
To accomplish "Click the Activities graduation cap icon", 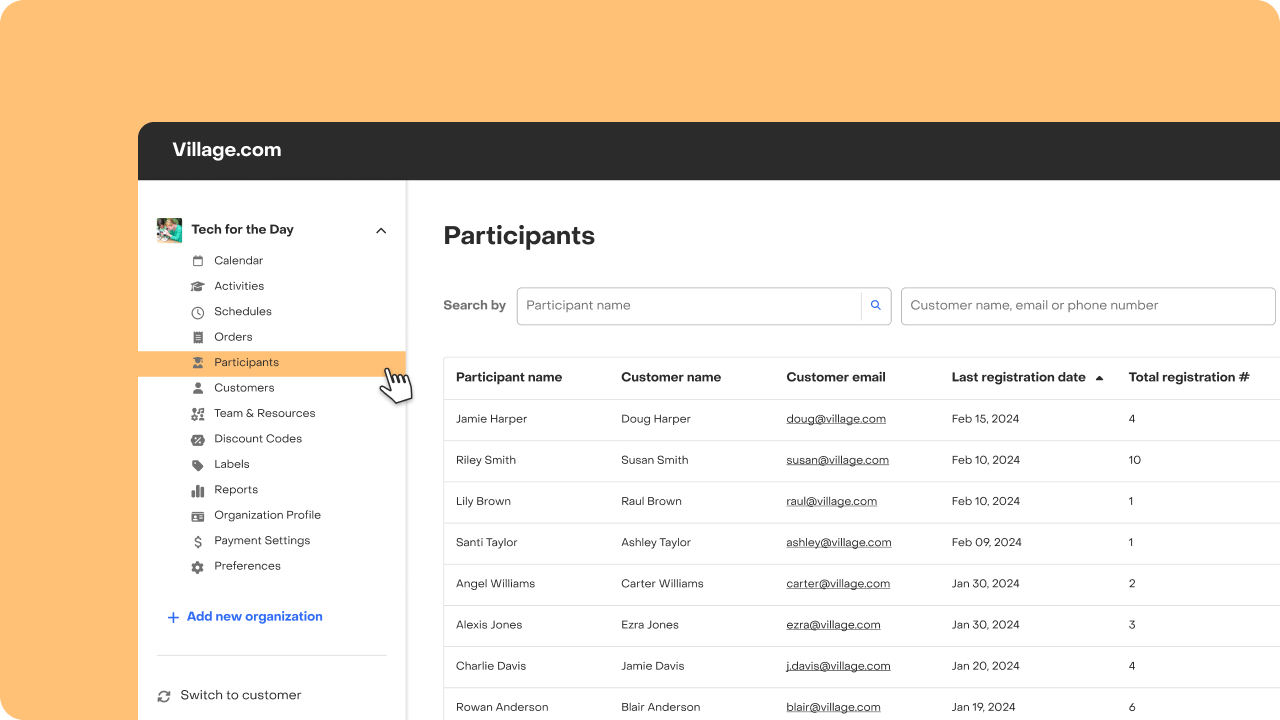I will point(198,286).
